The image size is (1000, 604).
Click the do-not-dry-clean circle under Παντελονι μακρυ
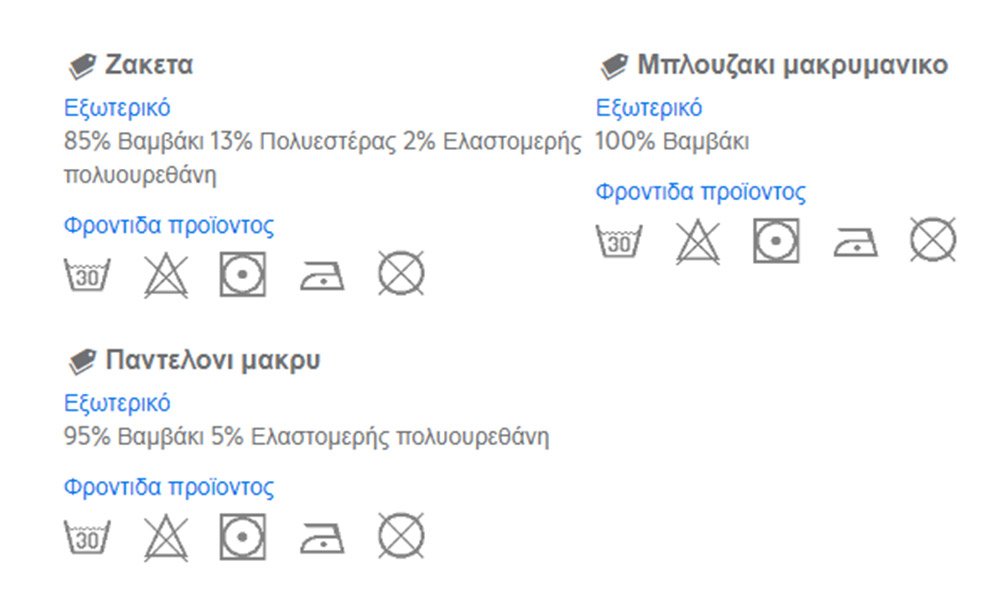click(401, 536)
